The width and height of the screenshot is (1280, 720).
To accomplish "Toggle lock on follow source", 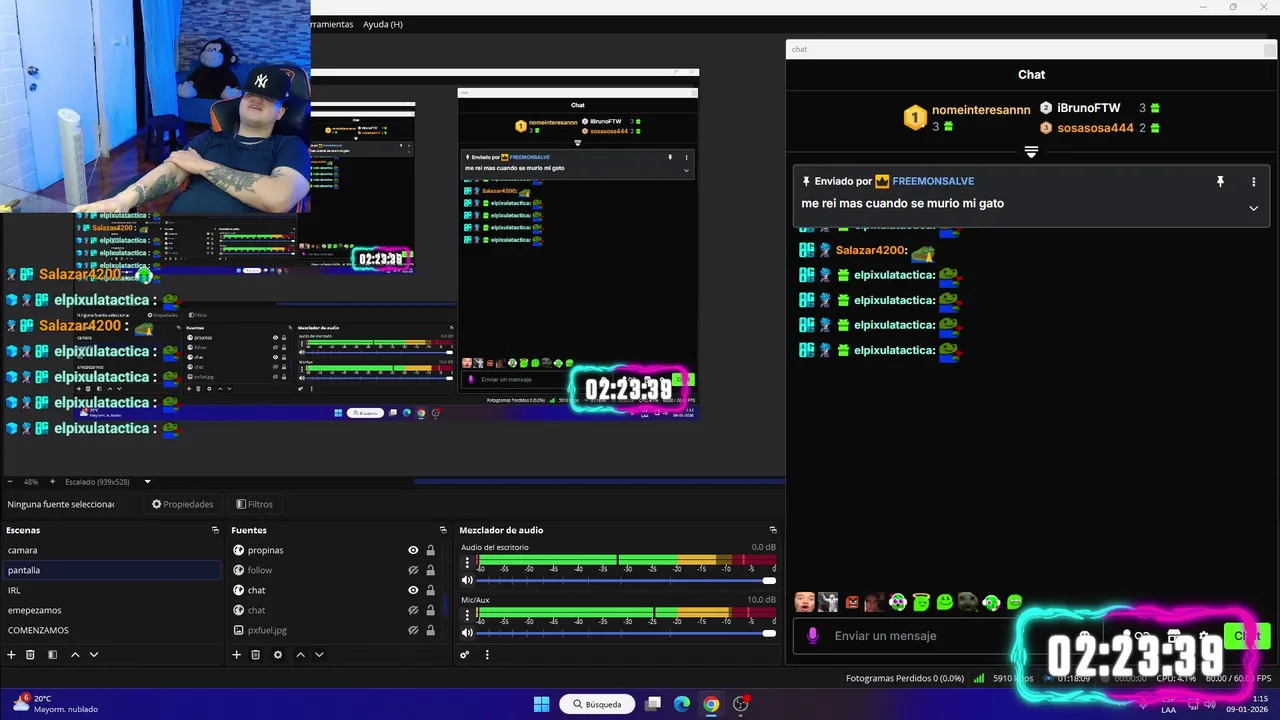I will 430,570.
